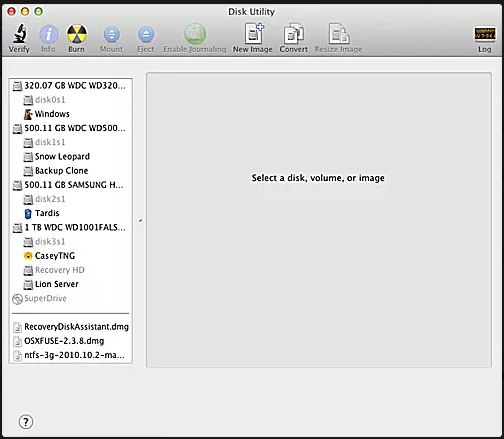Open the Info toolbar icon
Image resolution: width=504 pixels, height=439 pixels.
(49, 34)
